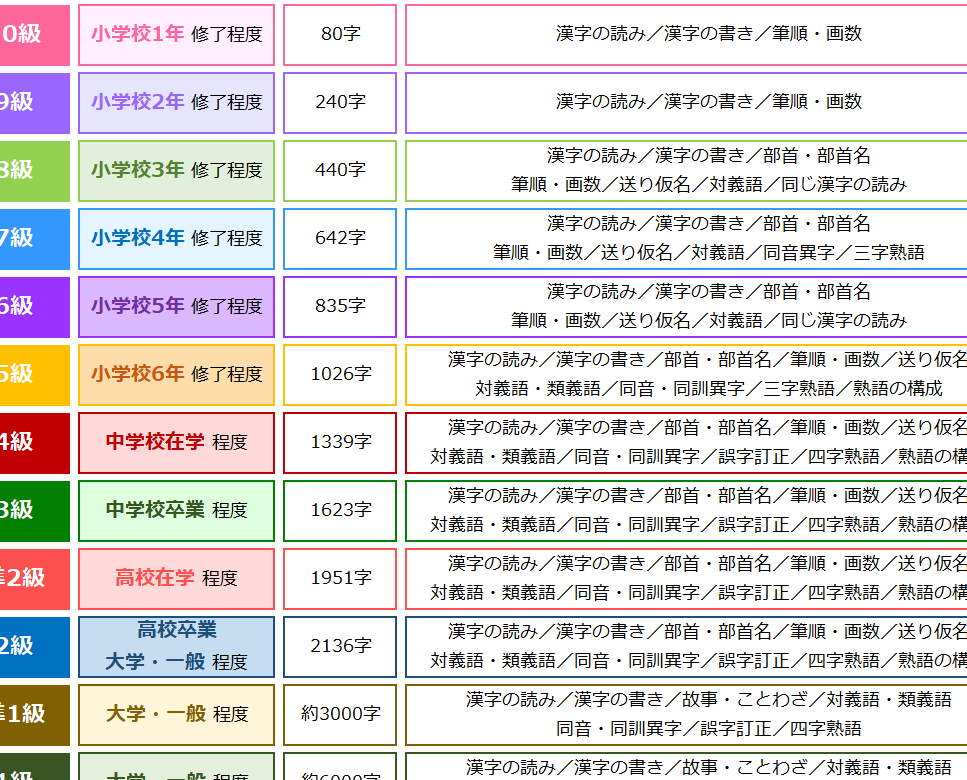The width and height of the screenshot is (967, 780).
Task: Select the 642字 kanji count cell
Action: pos(340,238)
